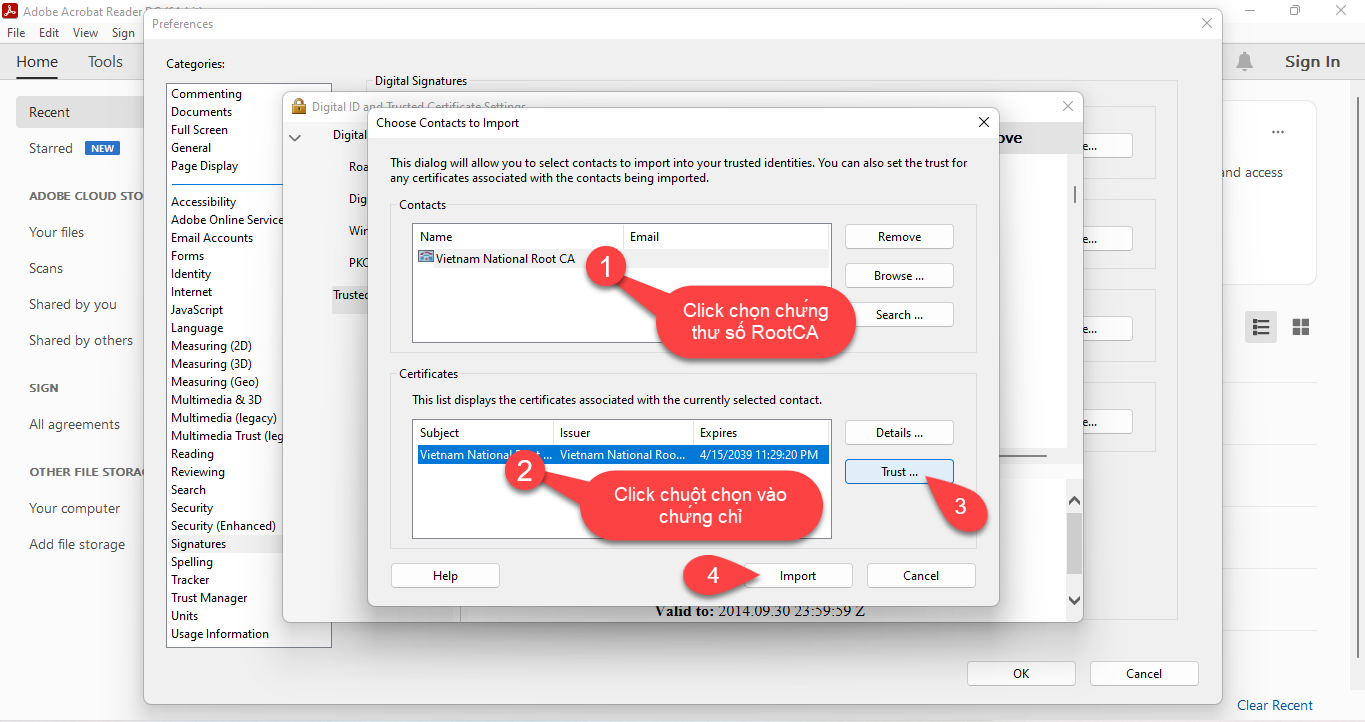Select Full Screen category

point(199,130)
